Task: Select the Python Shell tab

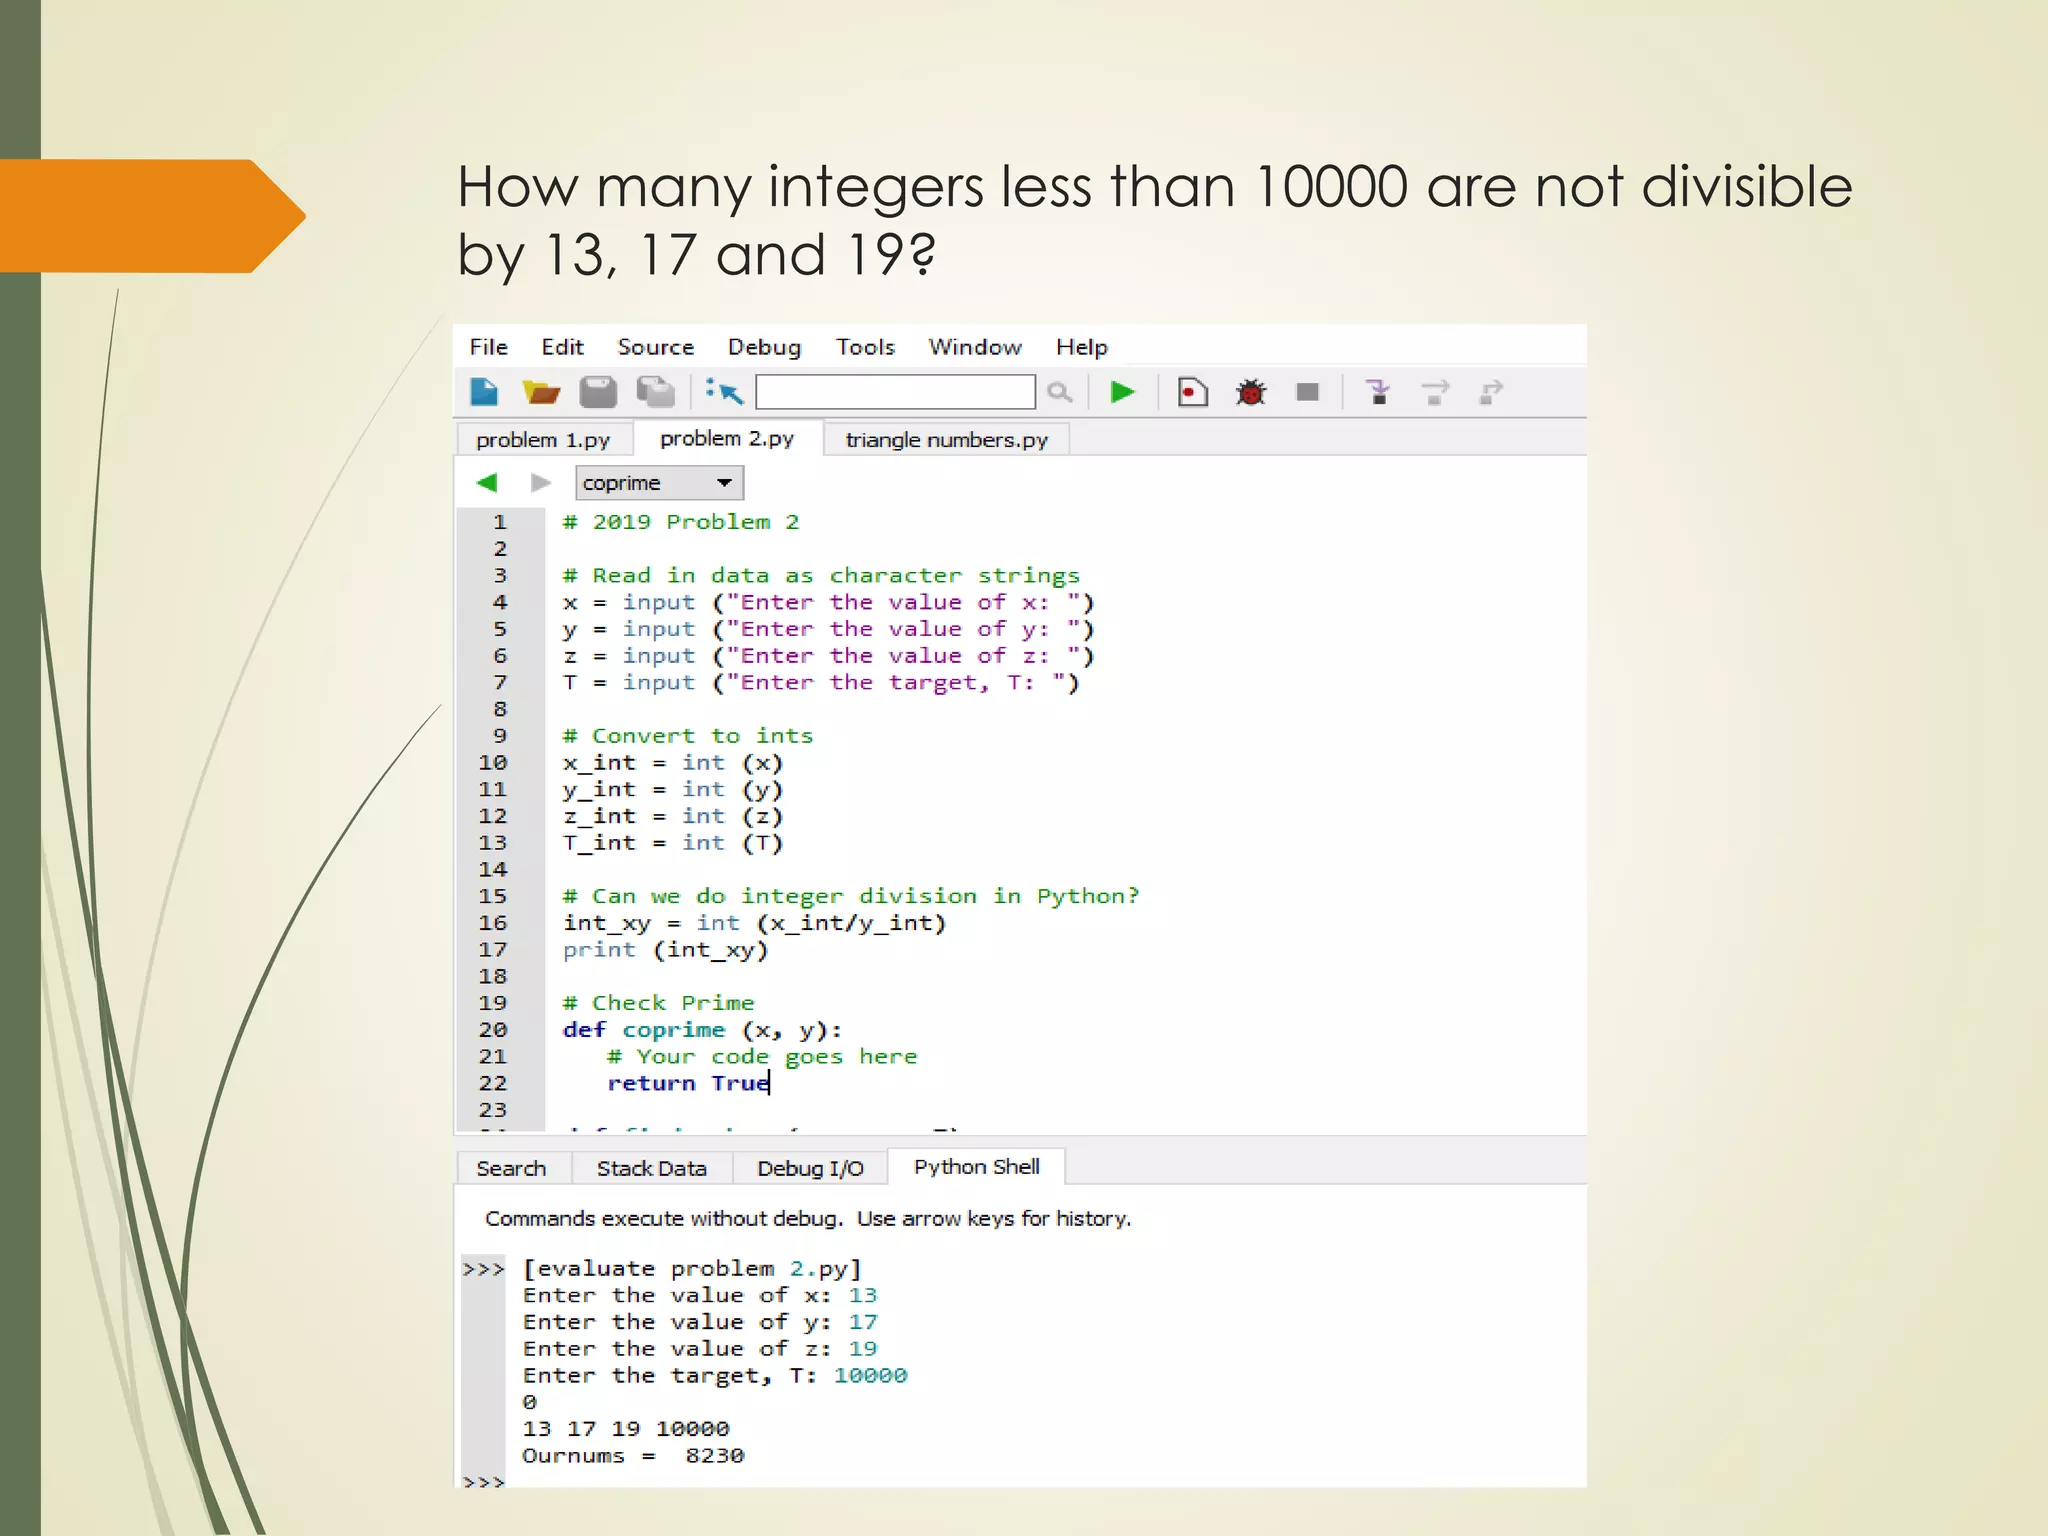Action: [976, 1167]
